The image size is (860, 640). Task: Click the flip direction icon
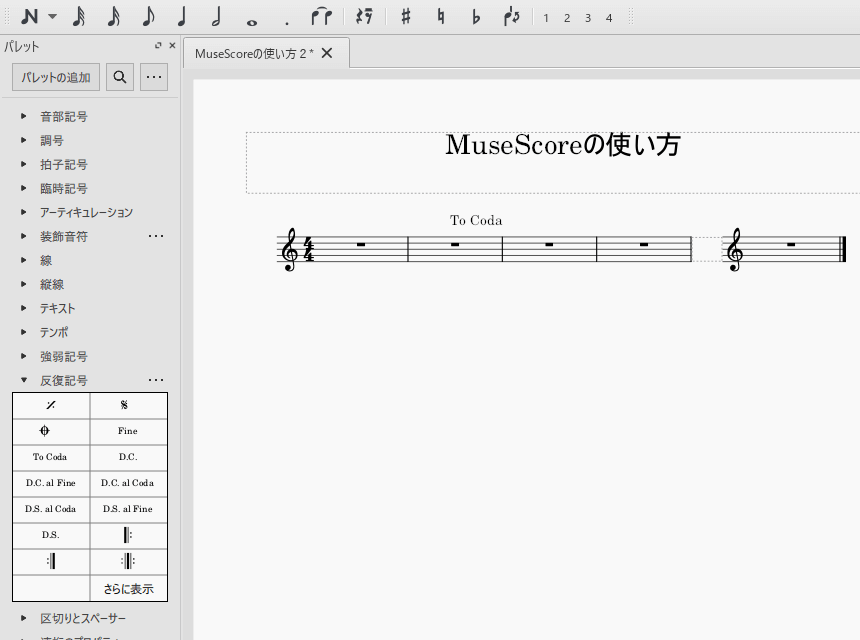[x=512, y=17]
